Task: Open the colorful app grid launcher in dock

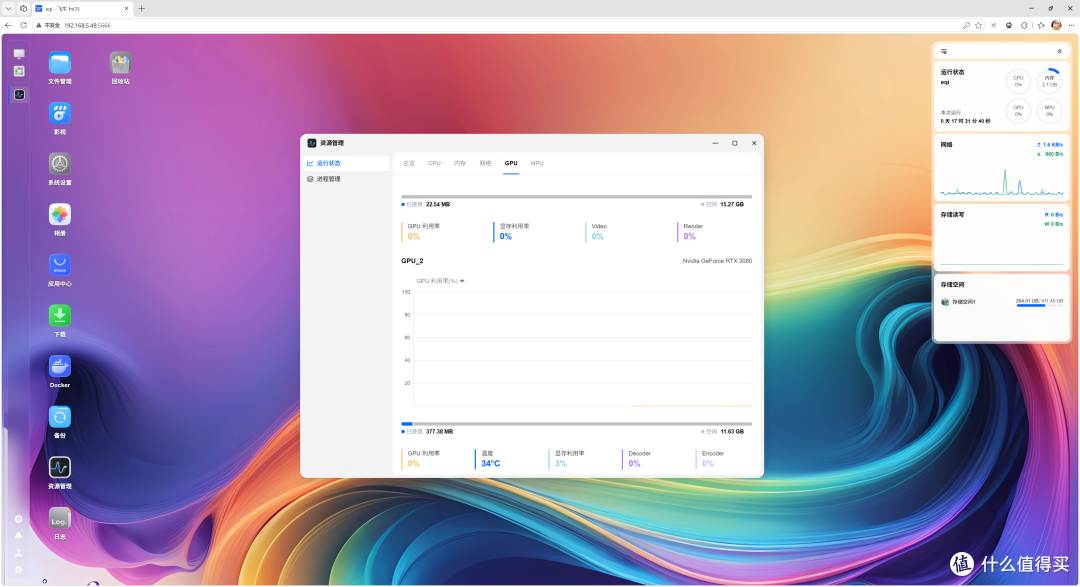Action: click(x=19, y=71)
